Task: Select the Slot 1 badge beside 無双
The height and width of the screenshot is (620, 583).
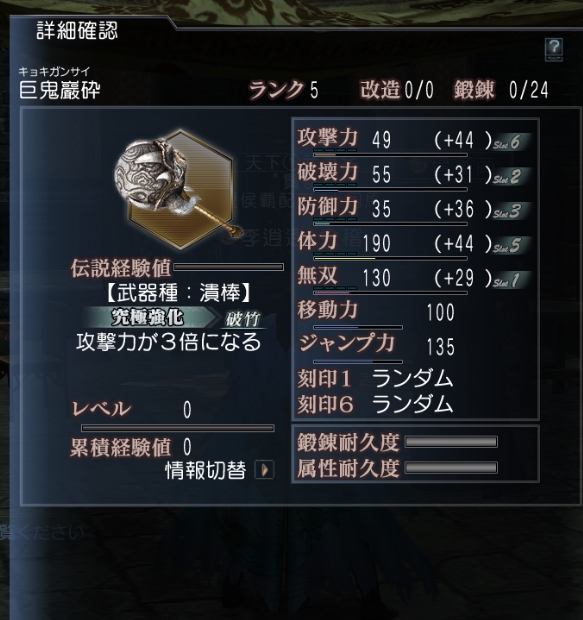Action: click(x=510, y=280)
